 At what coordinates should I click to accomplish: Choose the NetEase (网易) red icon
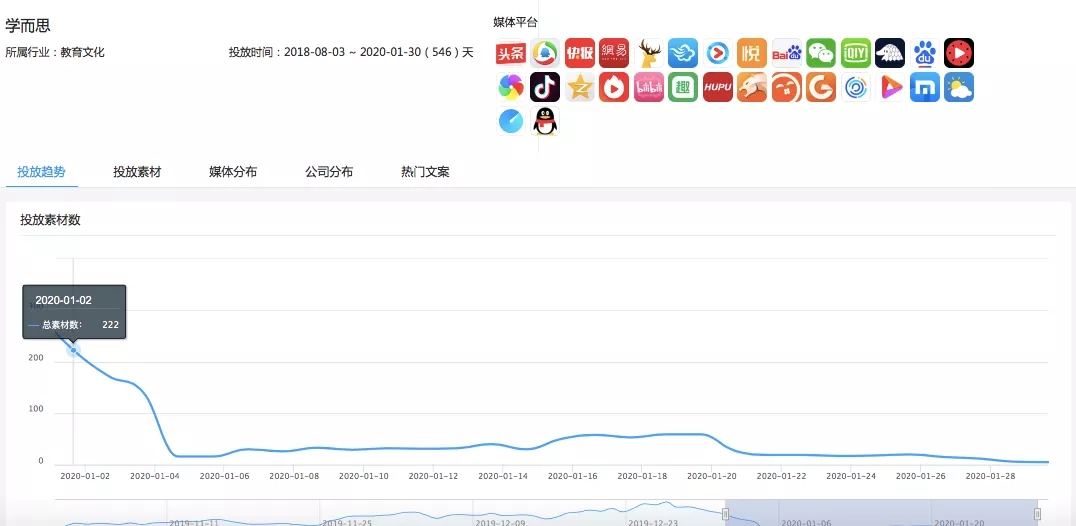pyautogui.click(x=614, y=53)
